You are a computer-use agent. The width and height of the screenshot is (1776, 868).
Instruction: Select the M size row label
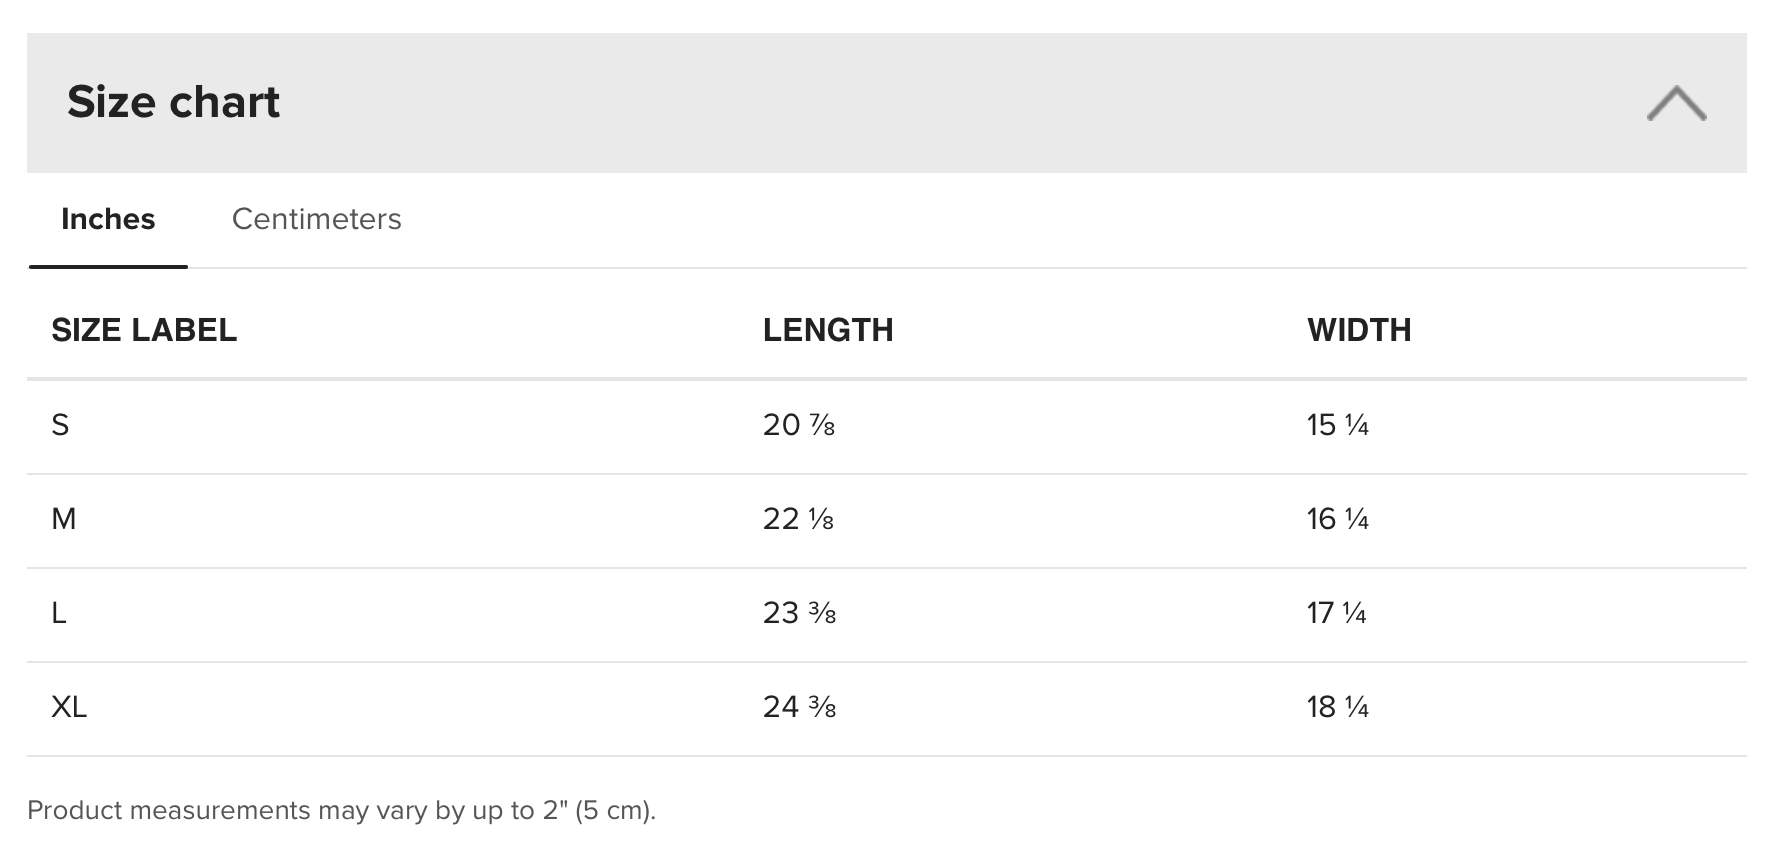tap(63, 519)
